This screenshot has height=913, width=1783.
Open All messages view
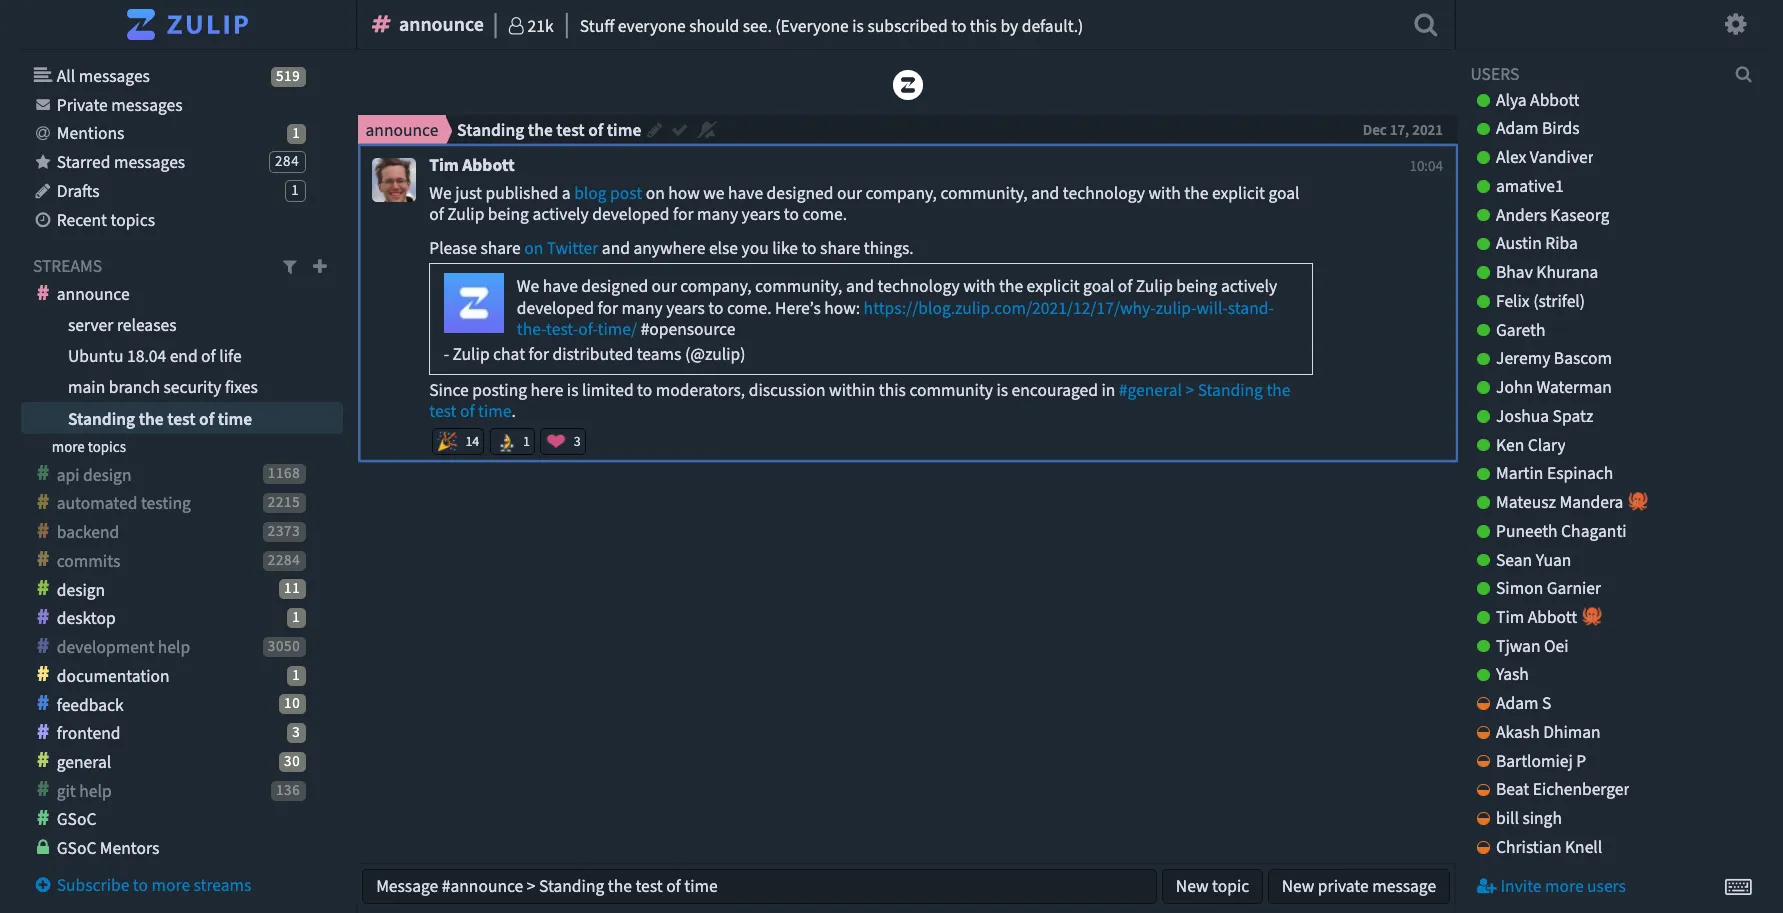coord(103,76)
